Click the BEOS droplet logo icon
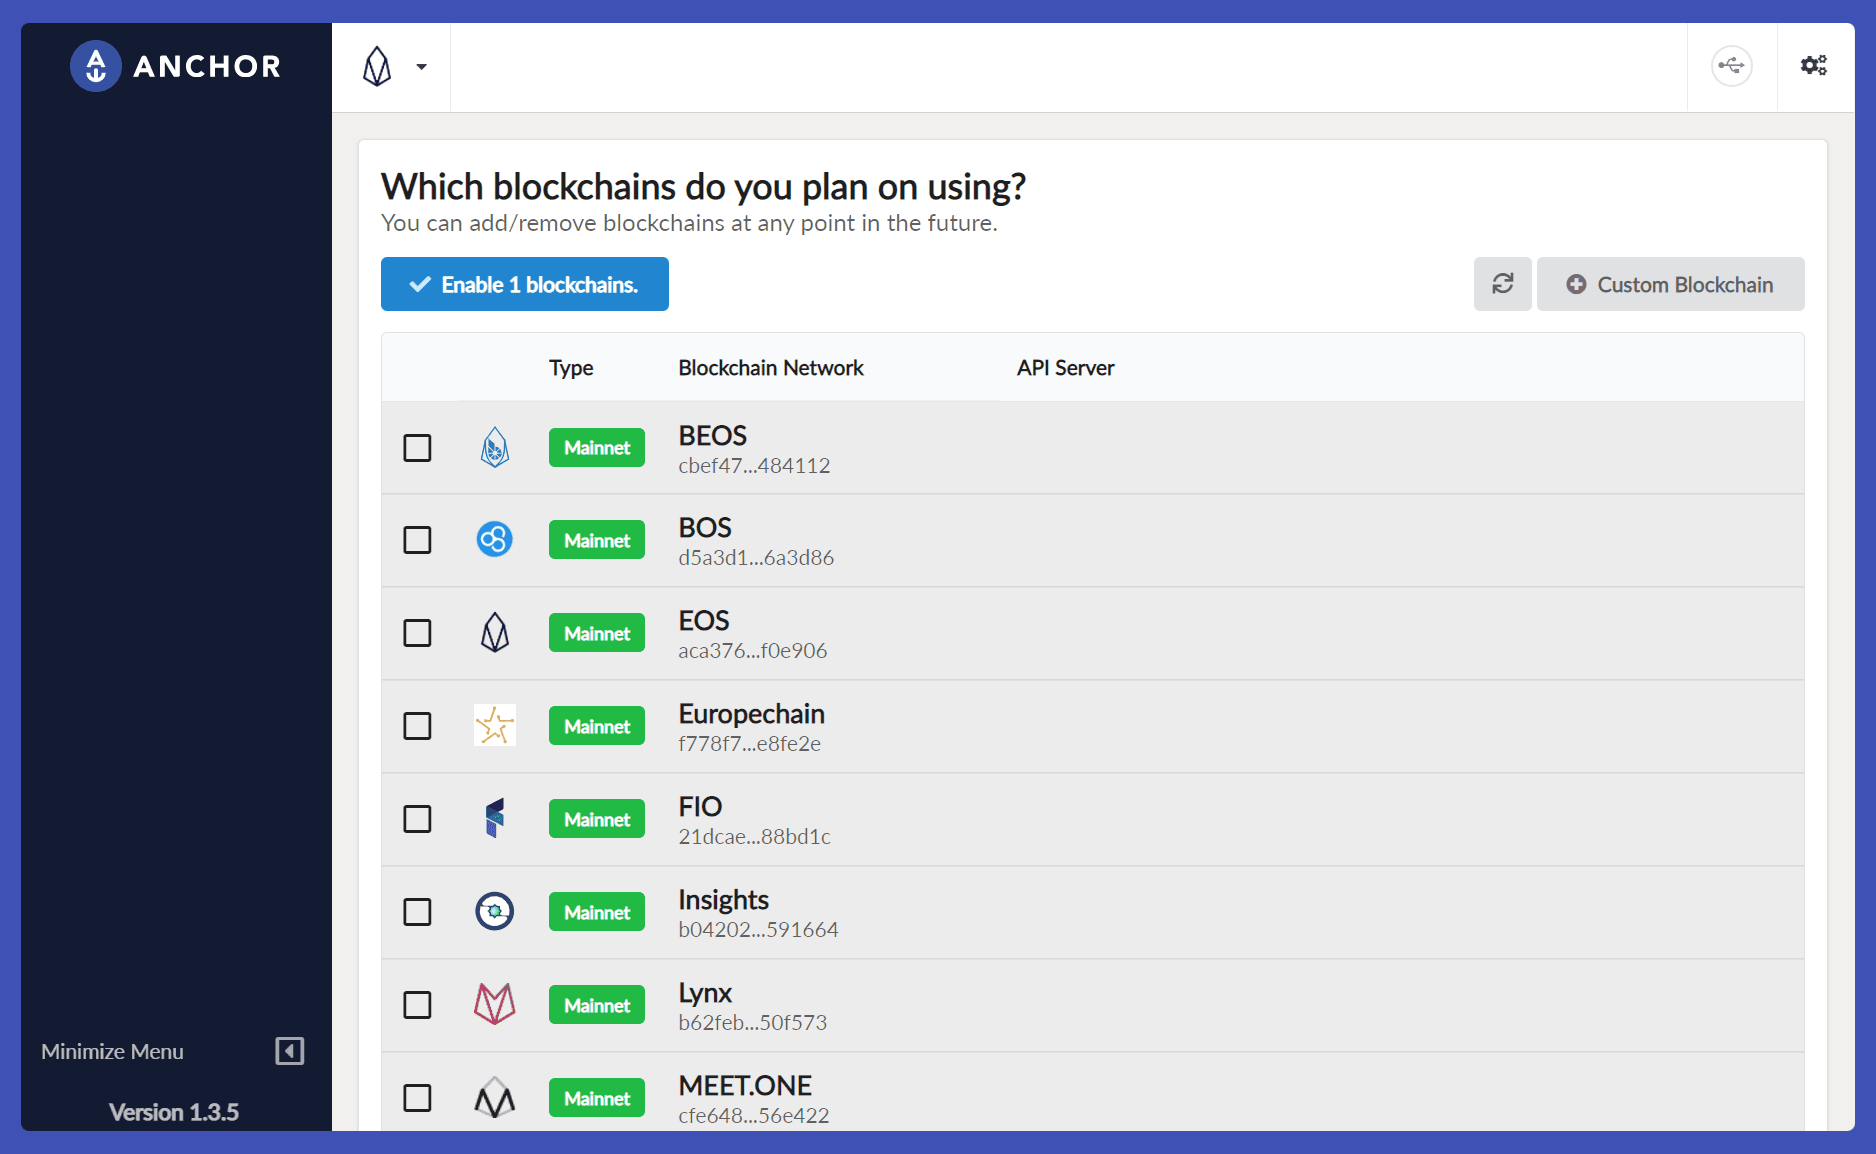The image size is (1876, 1154). (495, 447)
